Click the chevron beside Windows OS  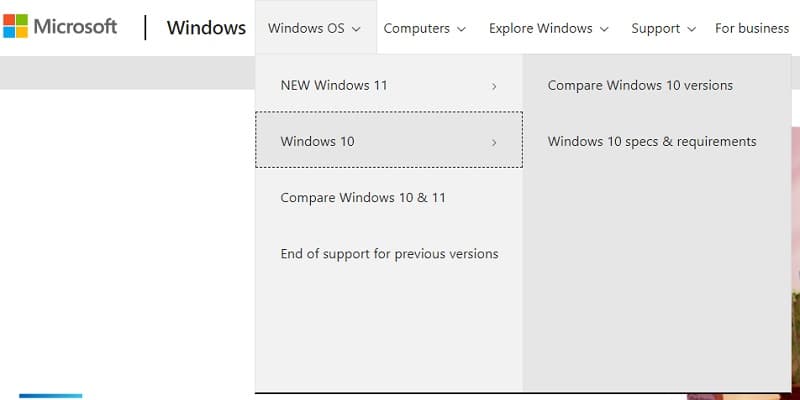point(356,29)
